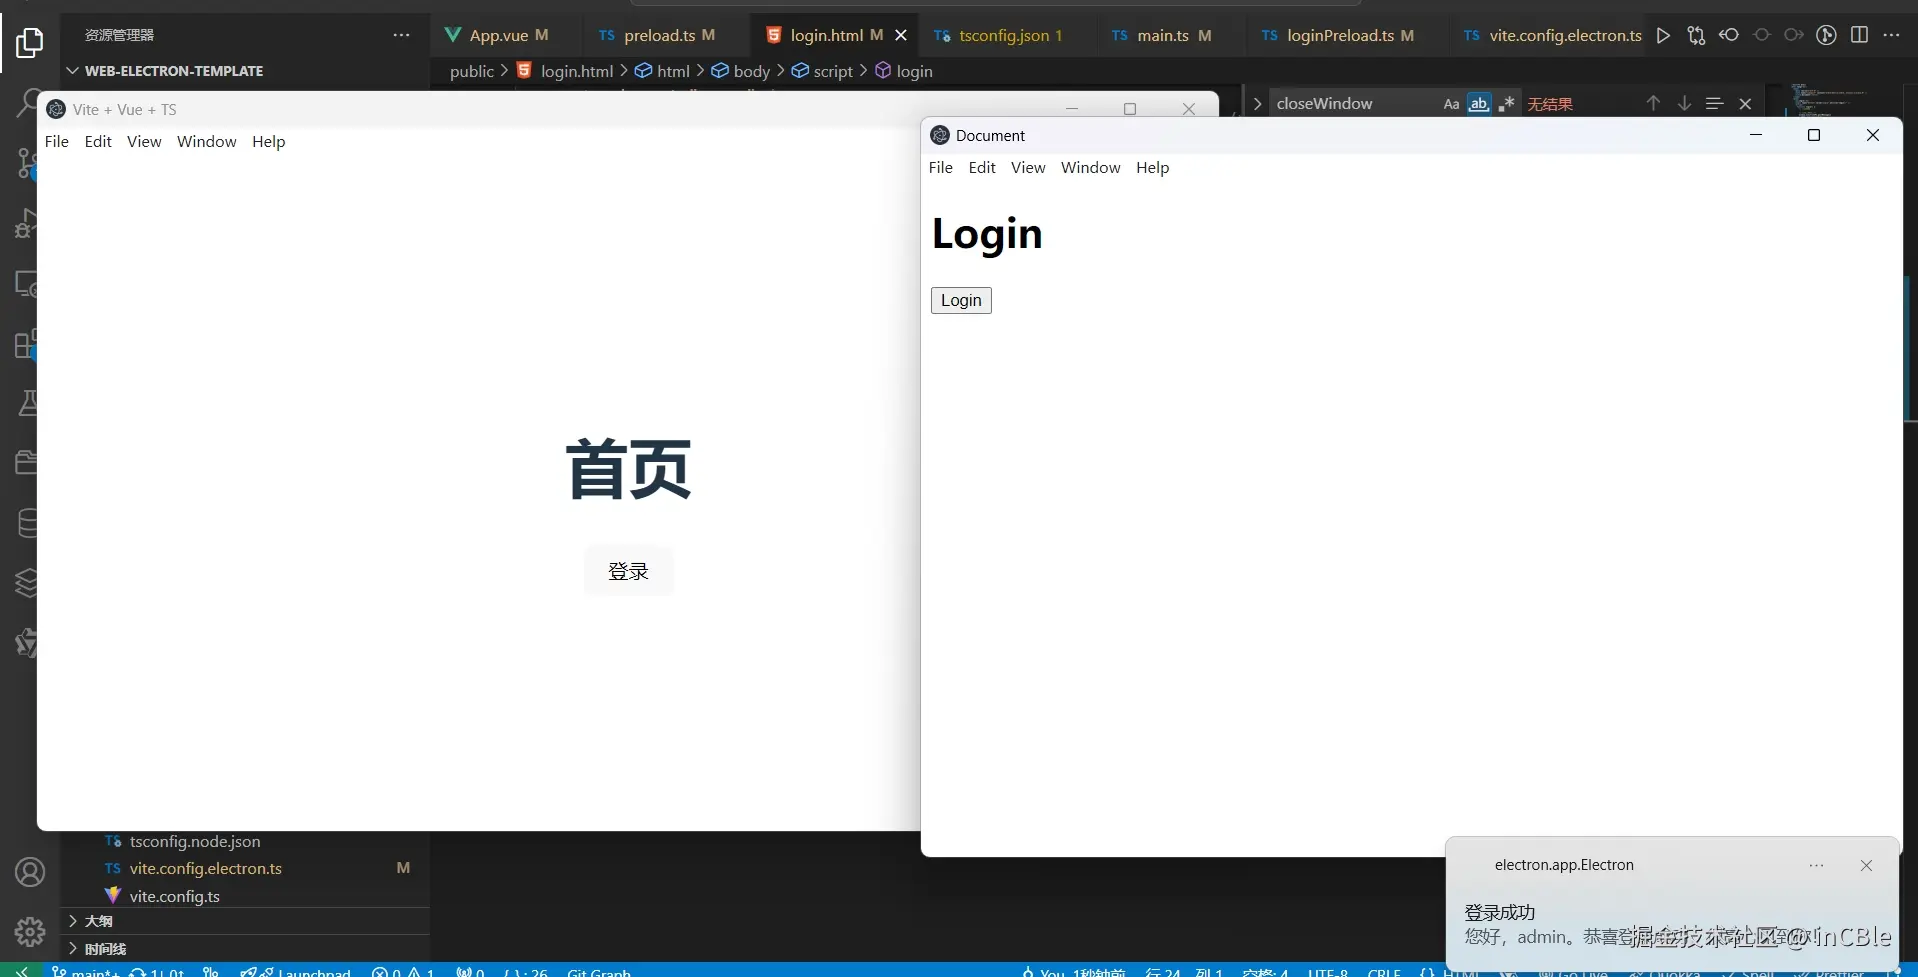
Task: Open the Manage gear icon at bottom left
Action: coord(29,931)
